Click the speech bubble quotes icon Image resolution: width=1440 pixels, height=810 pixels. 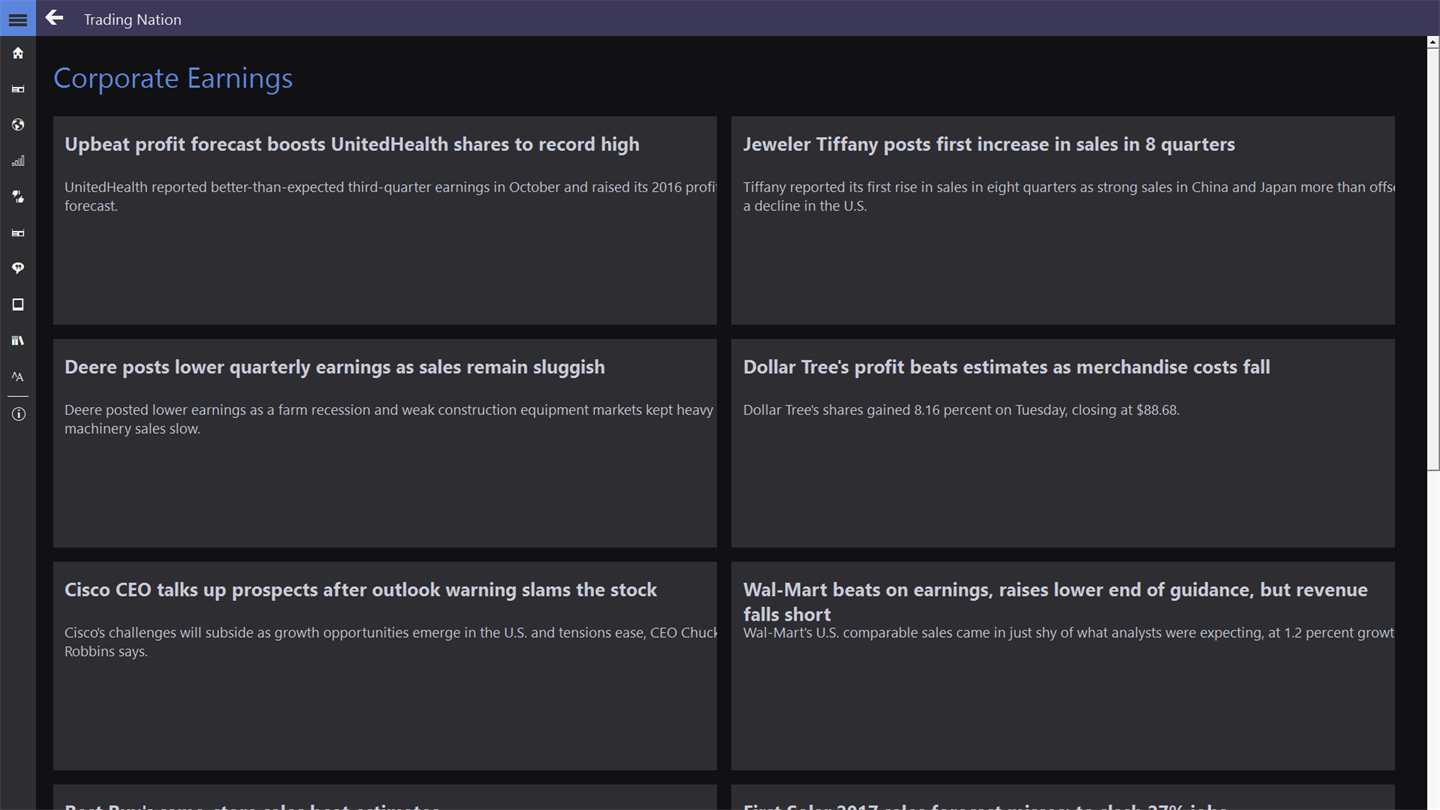pos(18,268)
